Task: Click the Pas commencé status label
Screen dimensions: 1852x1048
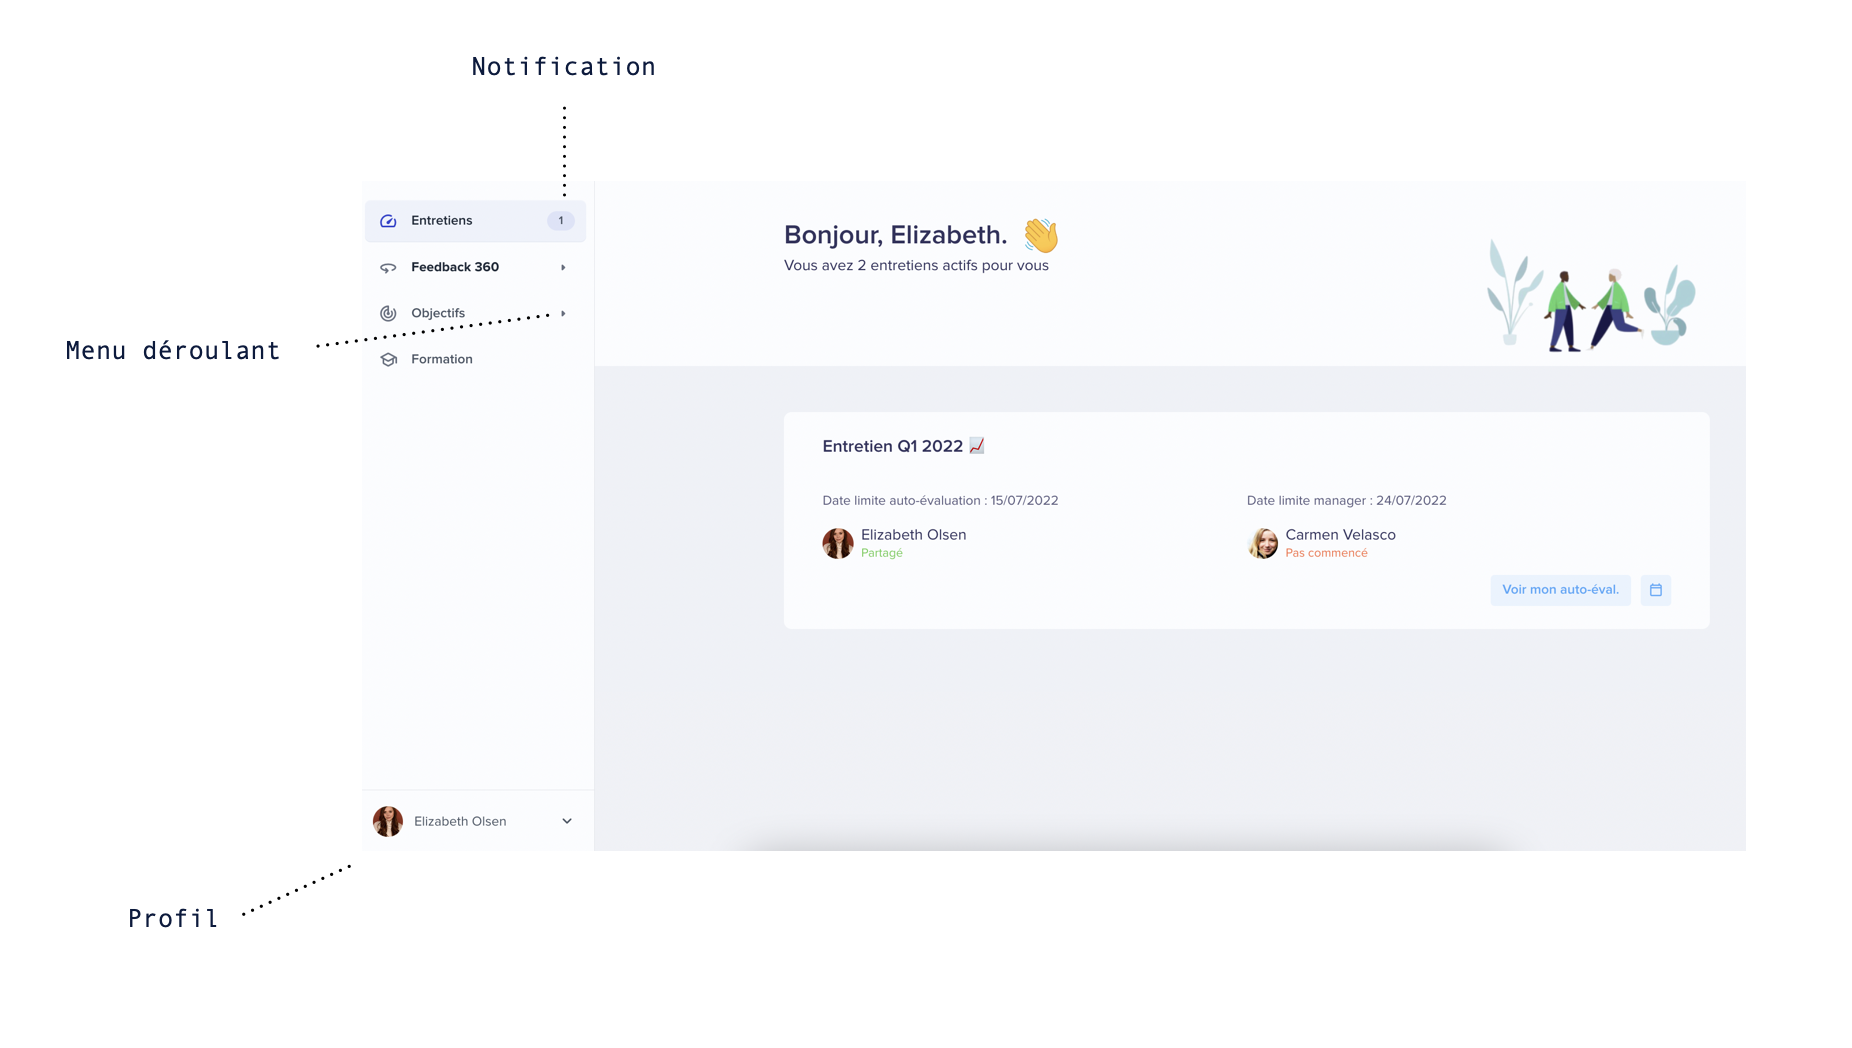Action: 1326,553
